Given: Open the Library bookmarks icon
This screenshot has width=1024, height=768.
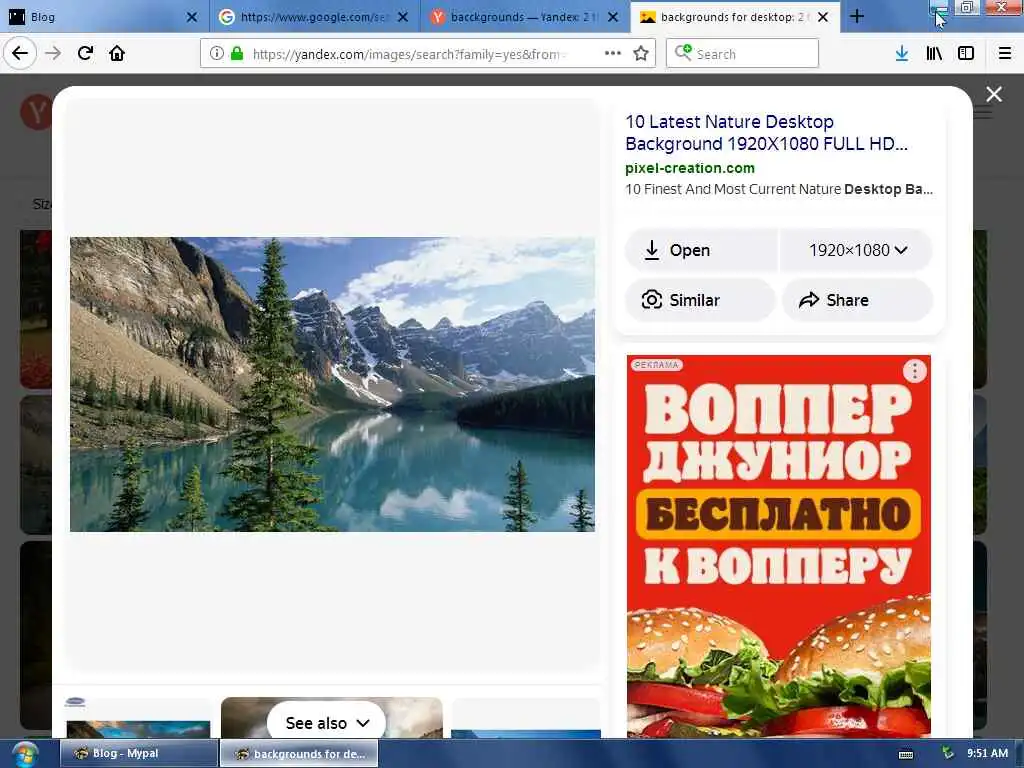Looking at the screenshot, I should [x=934, y=53].
